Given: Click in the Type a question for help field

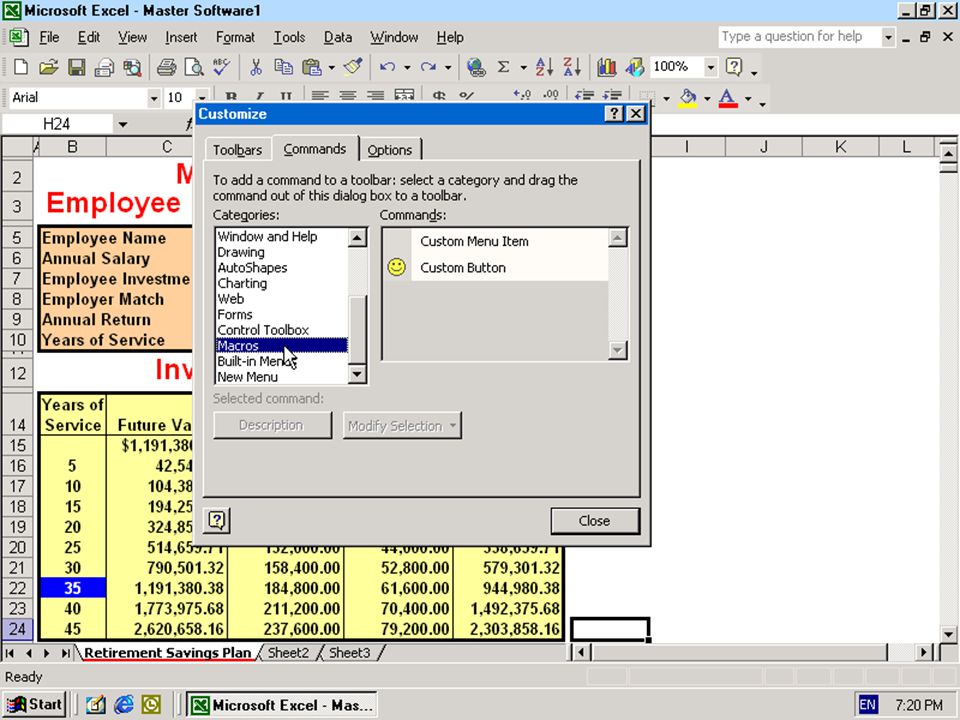Looking at the screenshot, I should [x=800, y=37].
